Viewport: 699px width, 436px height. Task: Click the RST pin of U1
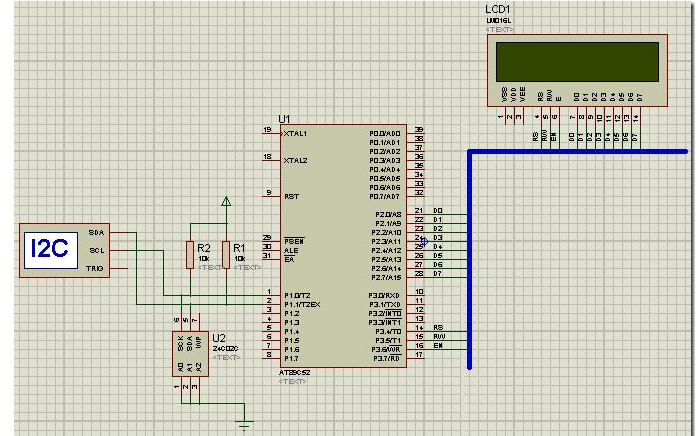click(292, 197)
